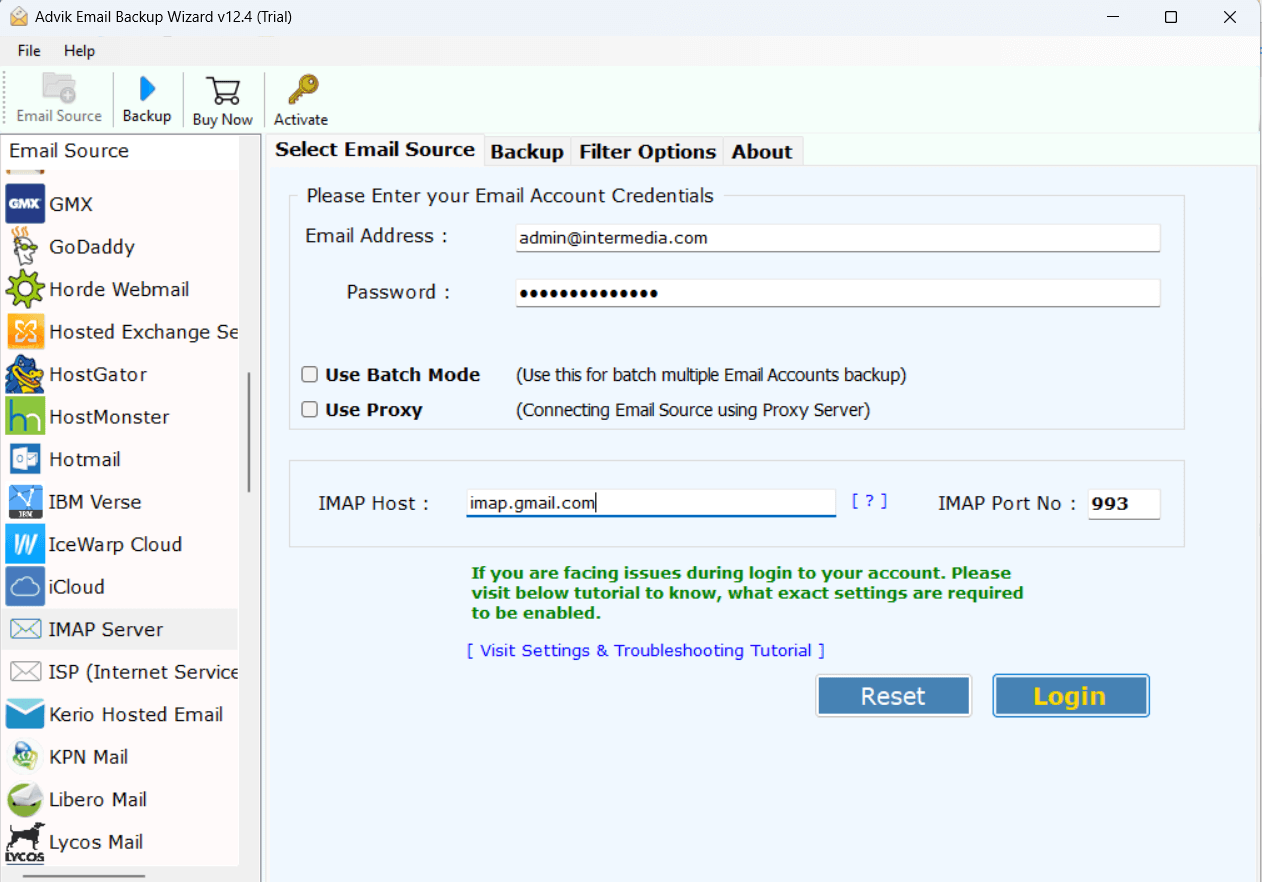Select the HostGator alligator icon

pos(25,374)
